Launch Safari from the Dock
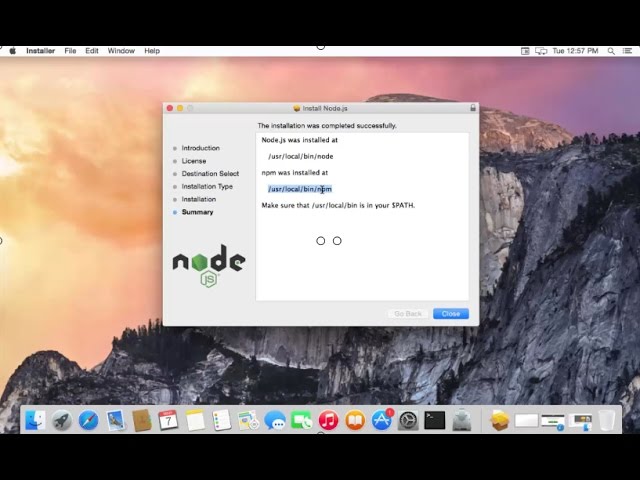Viewport: 640px width, 480px height. 88,420
